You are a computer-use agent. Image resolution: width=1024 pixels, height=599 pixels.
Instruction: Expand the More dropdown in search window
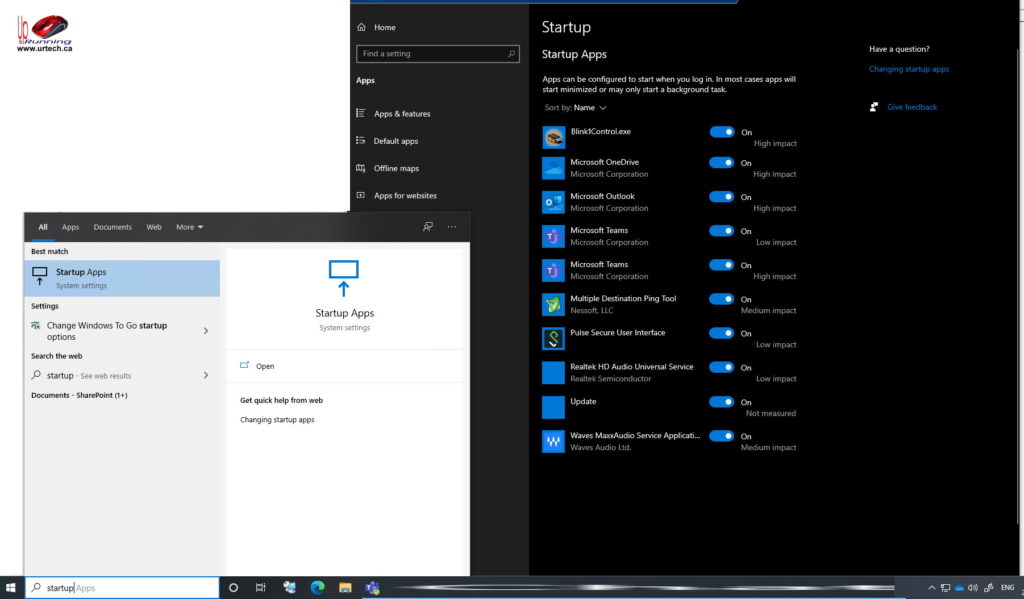coord(189,227)
